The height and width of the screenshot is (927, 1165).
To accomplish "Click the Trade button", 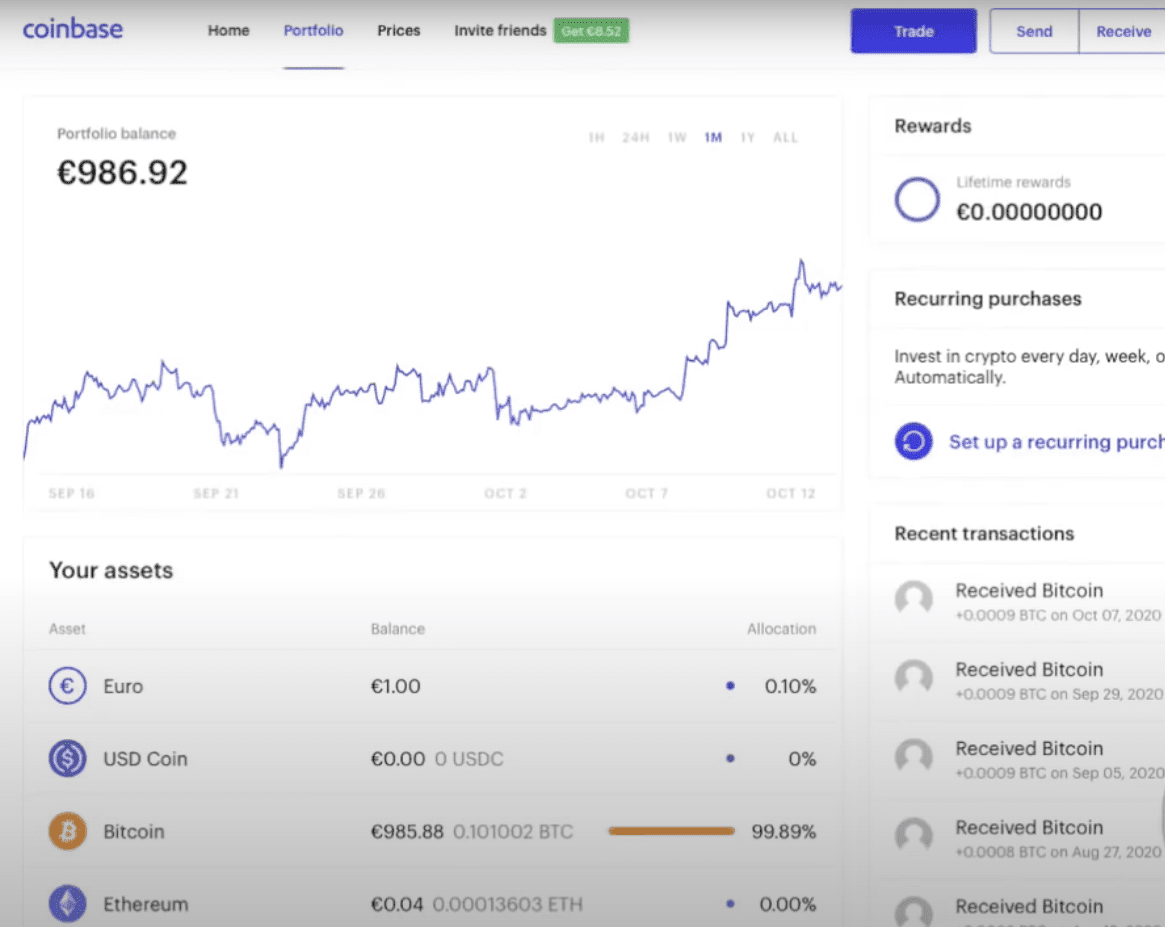I will click(913, 31).
